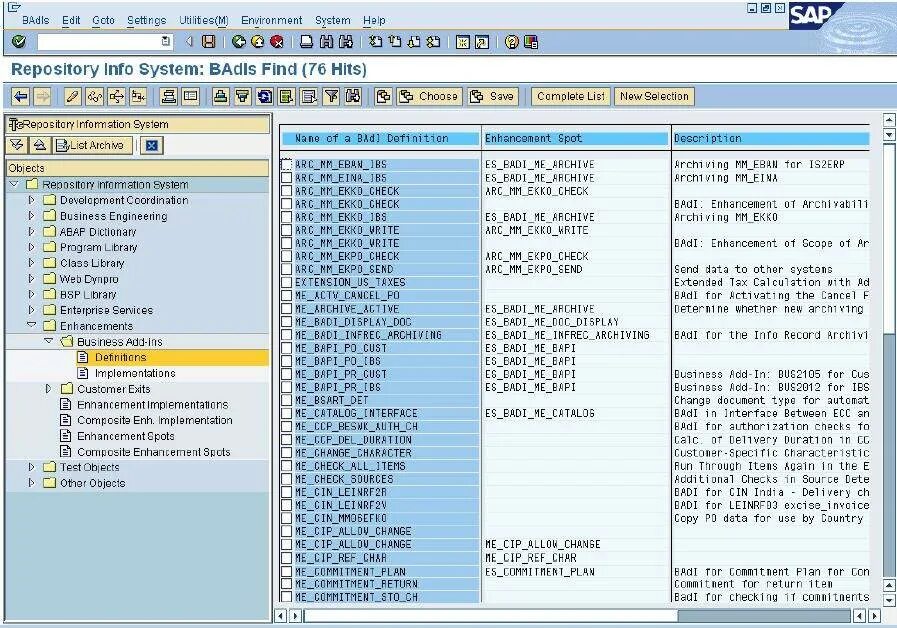The height and width of the screenshot is (628, 897).
Task: Open the Utilities(M) menu
Action: (204, 20)
